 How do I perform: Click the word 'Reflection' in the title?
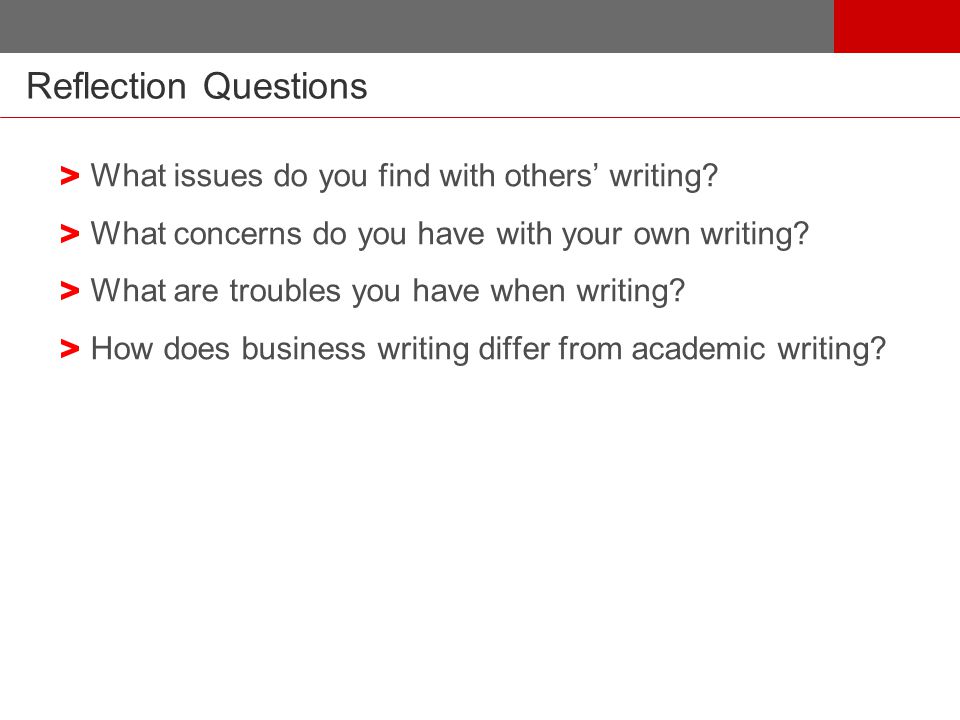tap(107, 86)
